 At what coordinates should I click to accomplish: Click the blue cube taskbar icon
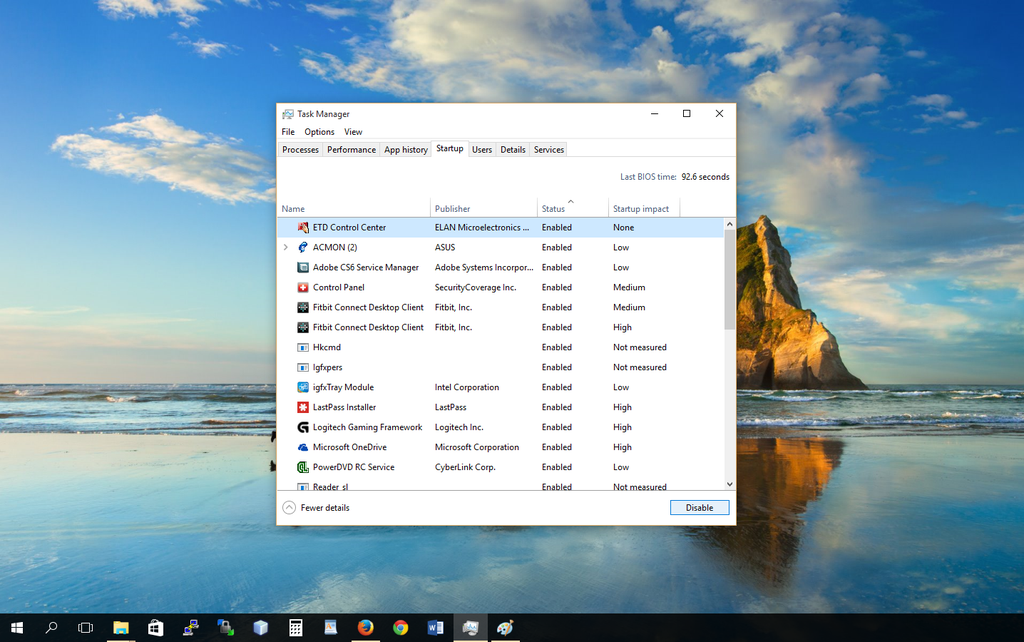[261, 628]
